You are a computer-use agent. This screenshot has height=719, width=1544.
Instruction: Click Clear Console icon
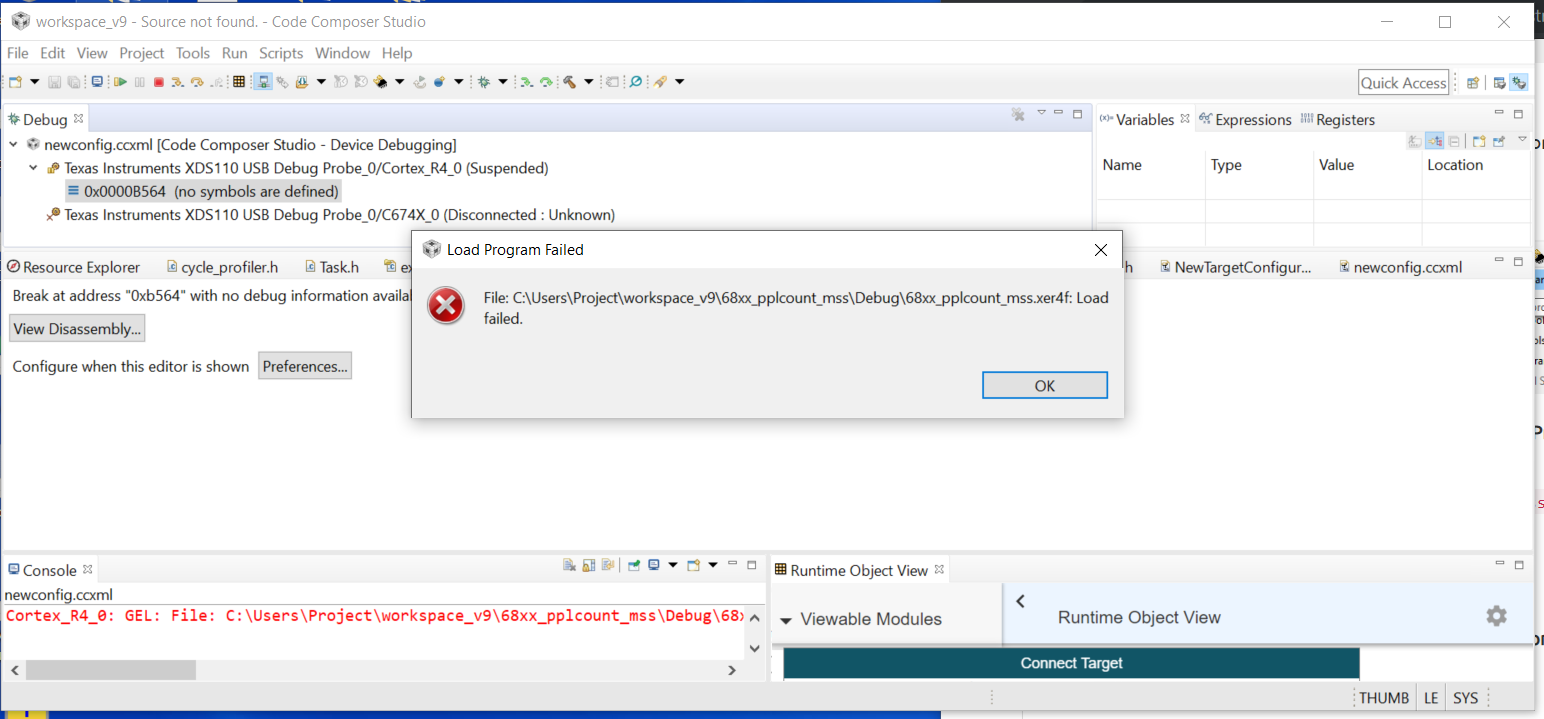click(x=569, y=565)
